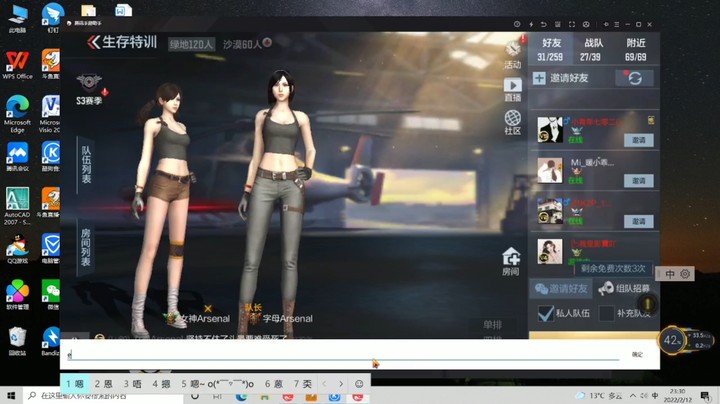
Task: Open the 社区 community globe icon
Action: pos(512,123)
